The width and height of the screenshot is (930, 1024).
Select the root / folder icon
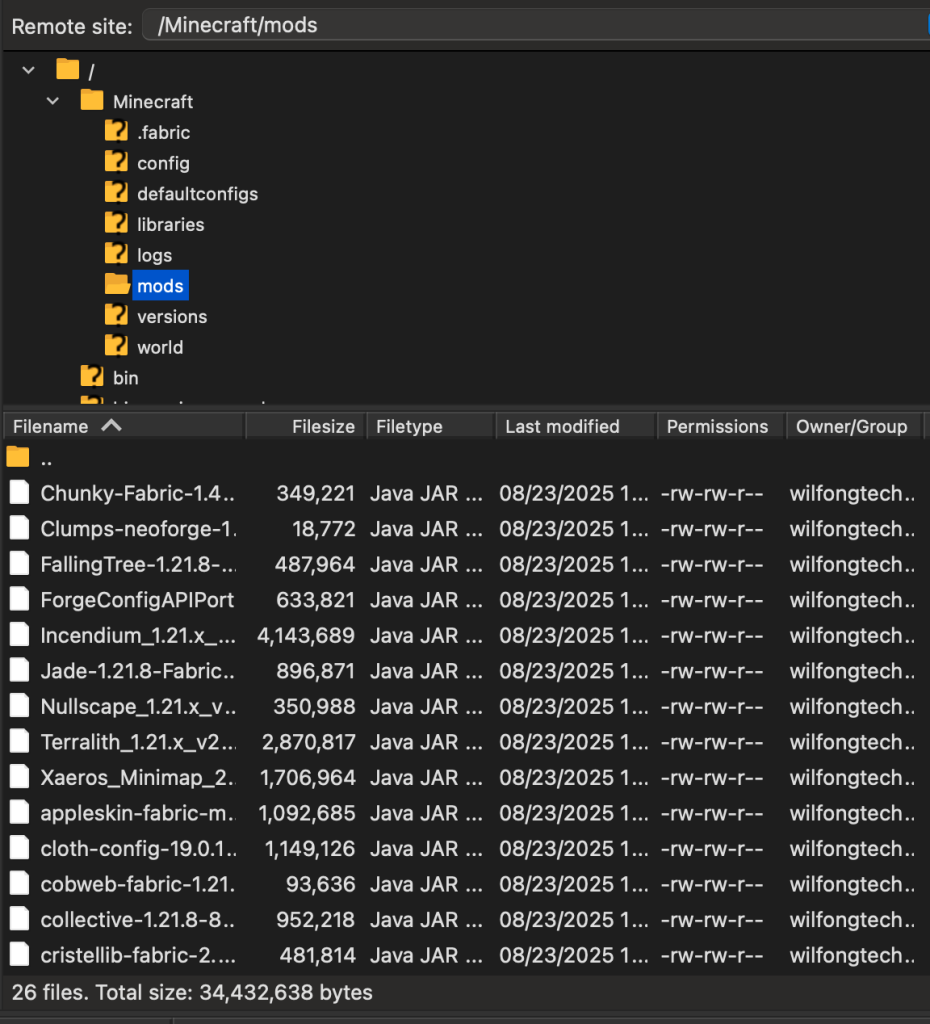[x=67, y=69]
